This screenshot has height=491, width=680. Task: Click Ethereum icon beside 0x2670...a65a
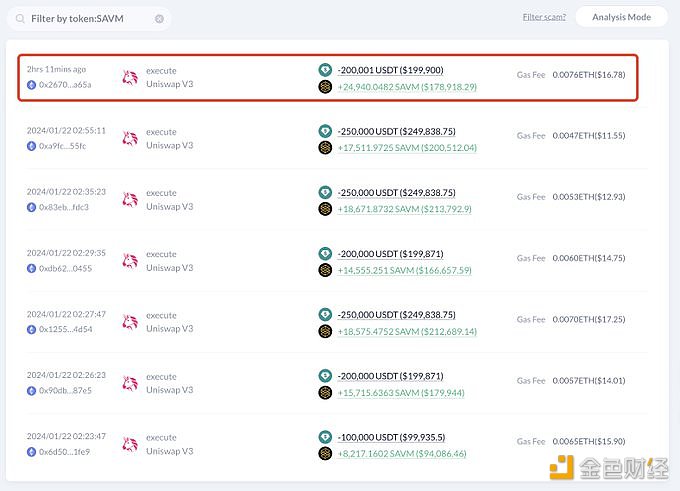coord(31,85)
